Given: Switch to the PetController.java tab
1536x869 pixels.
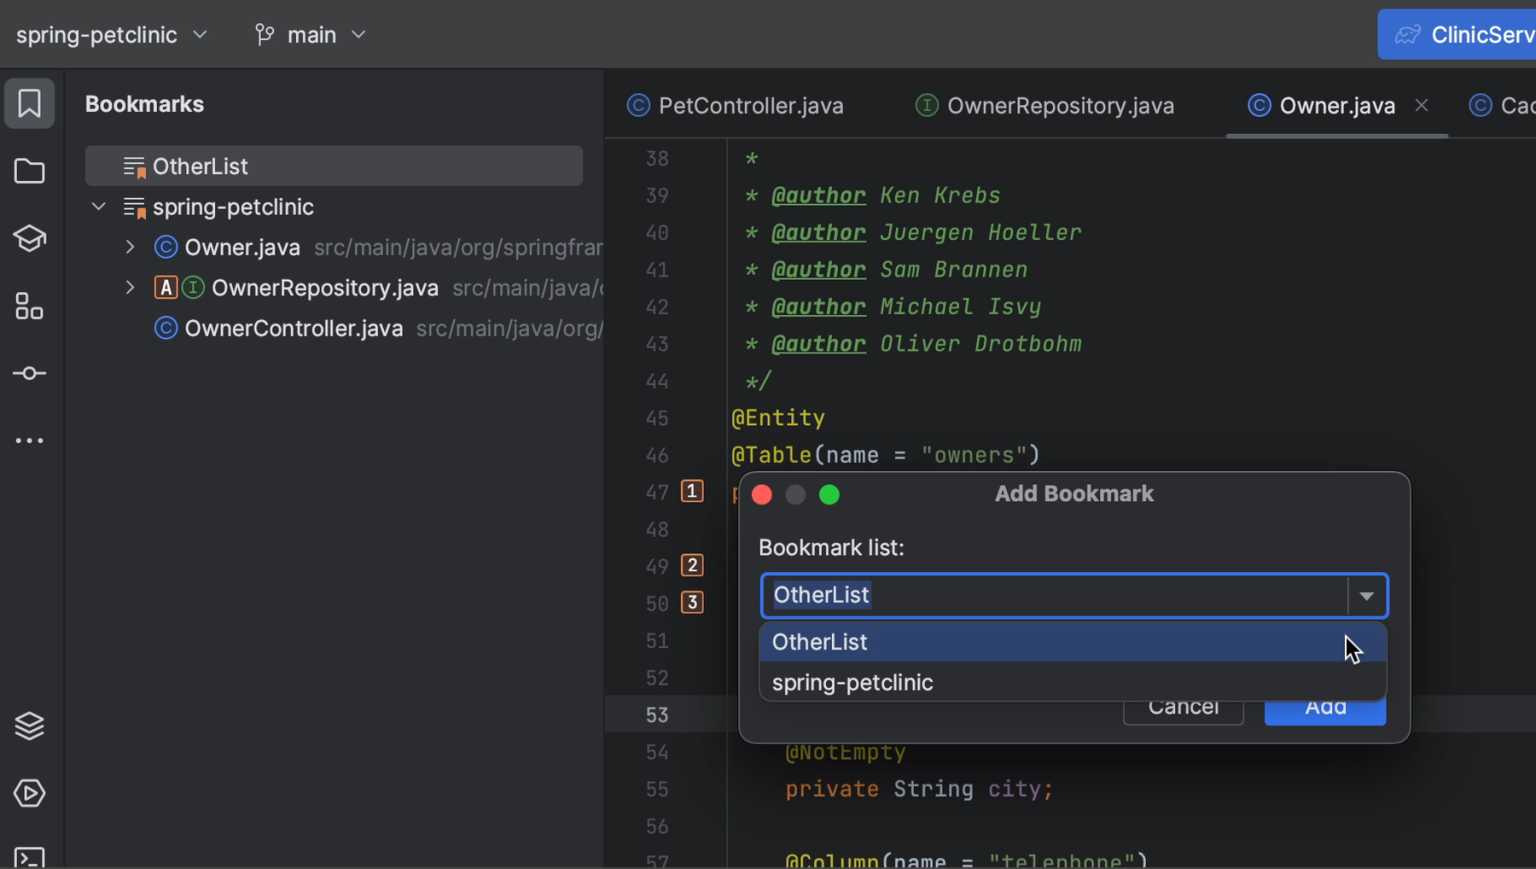Looking at the screenshot, I should 749,105.
